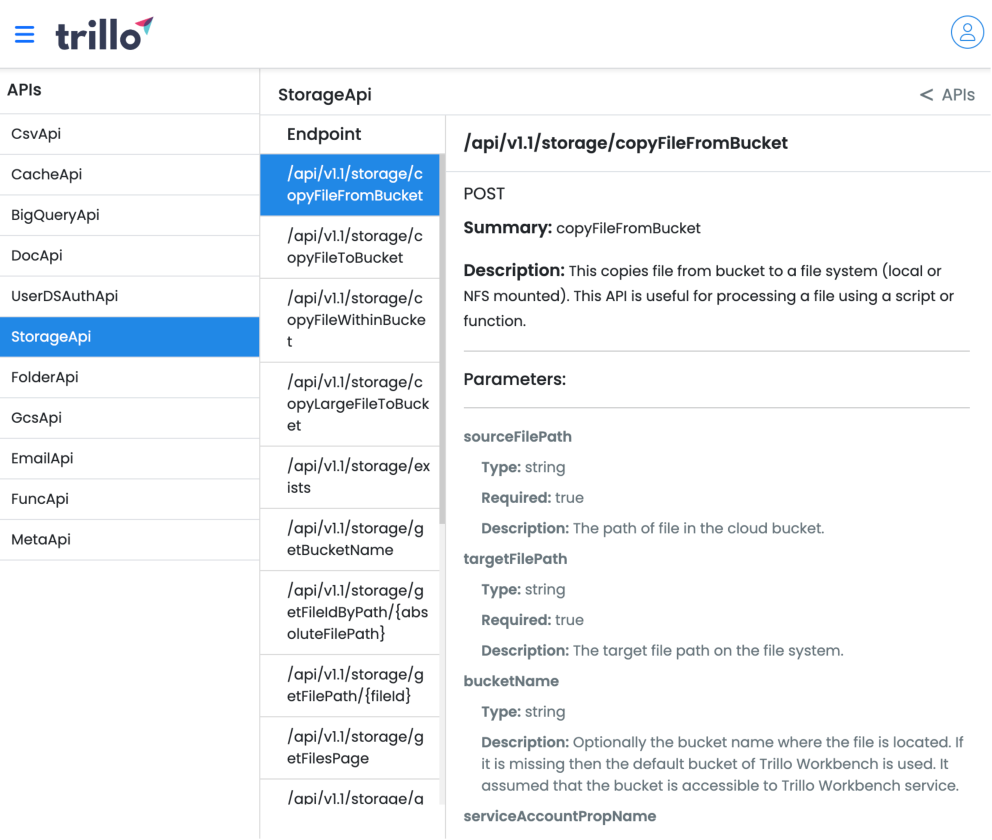Open the copyFileWithinBucket endpoint
Viewport: 992px width, 840px height.
pos(350,320)
